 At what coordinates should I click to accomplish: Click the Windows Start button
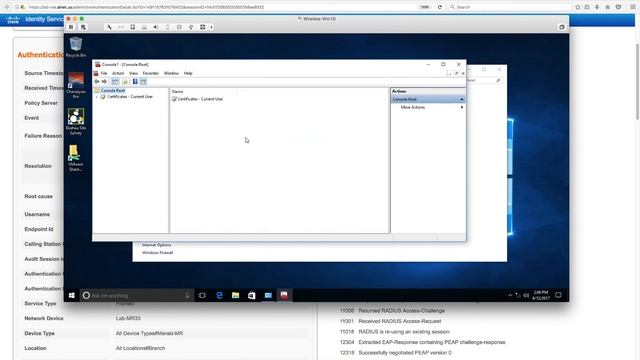72,295
